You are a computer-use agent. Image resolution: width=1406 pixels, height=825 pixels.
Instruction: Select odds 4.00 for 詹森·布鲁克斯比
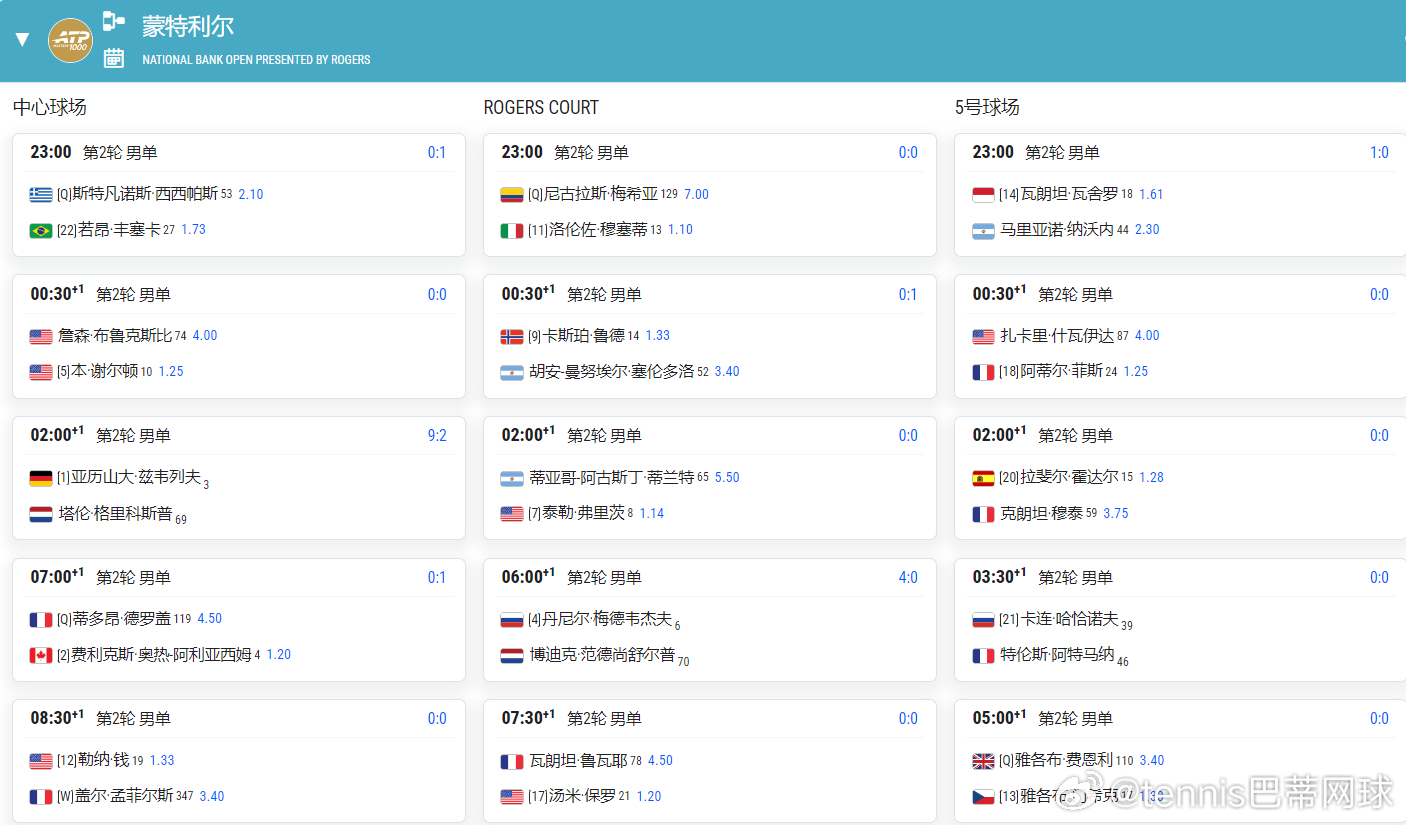[205, 336]
